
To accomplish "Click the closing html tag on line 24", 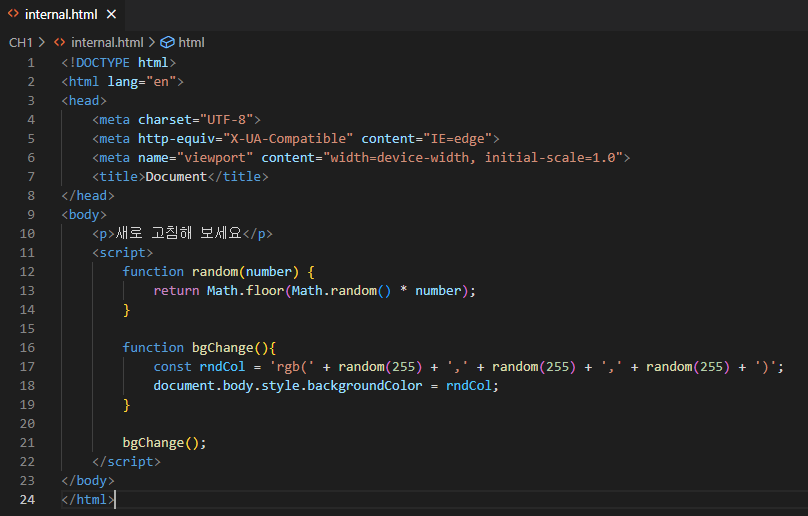I will [x=88, y=500].
